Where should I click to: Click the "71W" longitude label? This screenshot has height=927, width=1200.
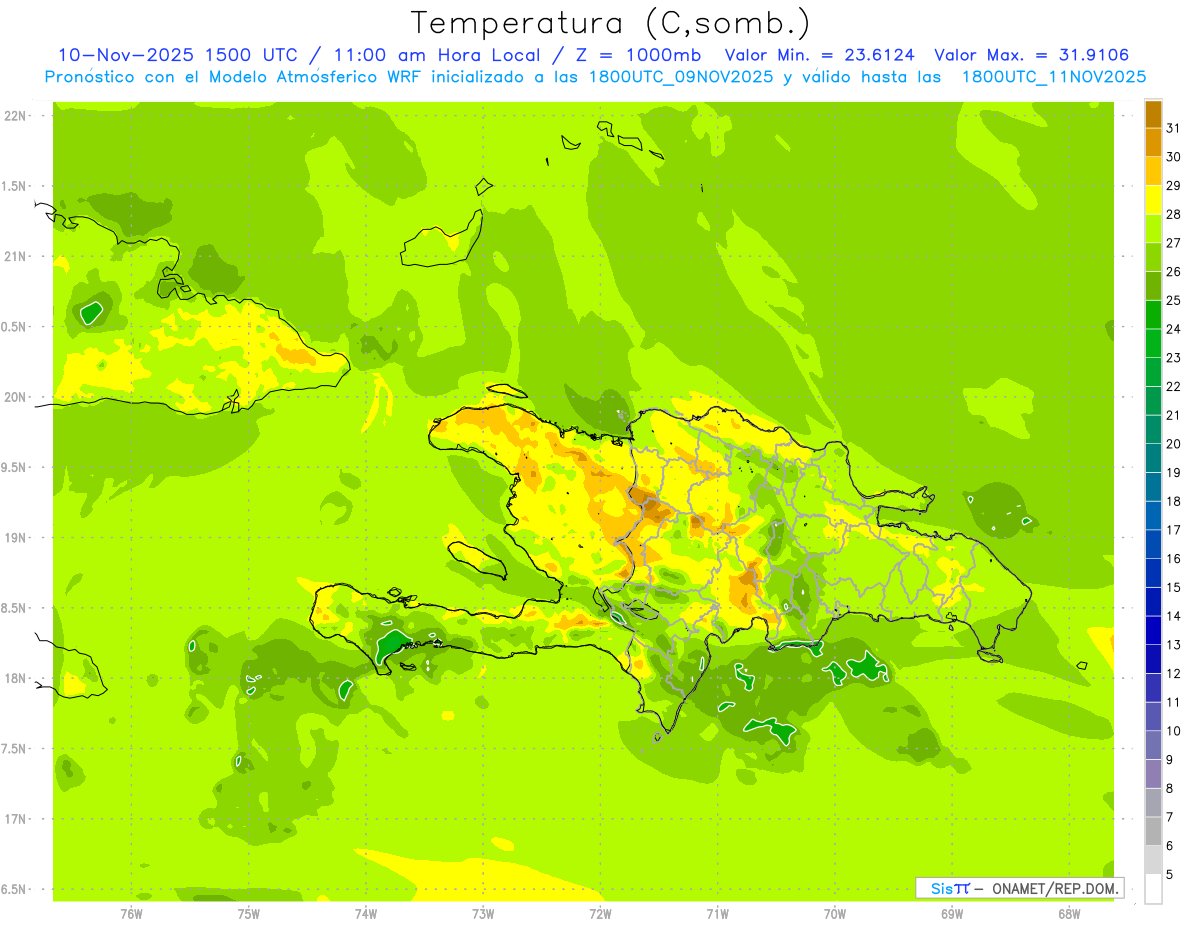click(x=717, y=913)
